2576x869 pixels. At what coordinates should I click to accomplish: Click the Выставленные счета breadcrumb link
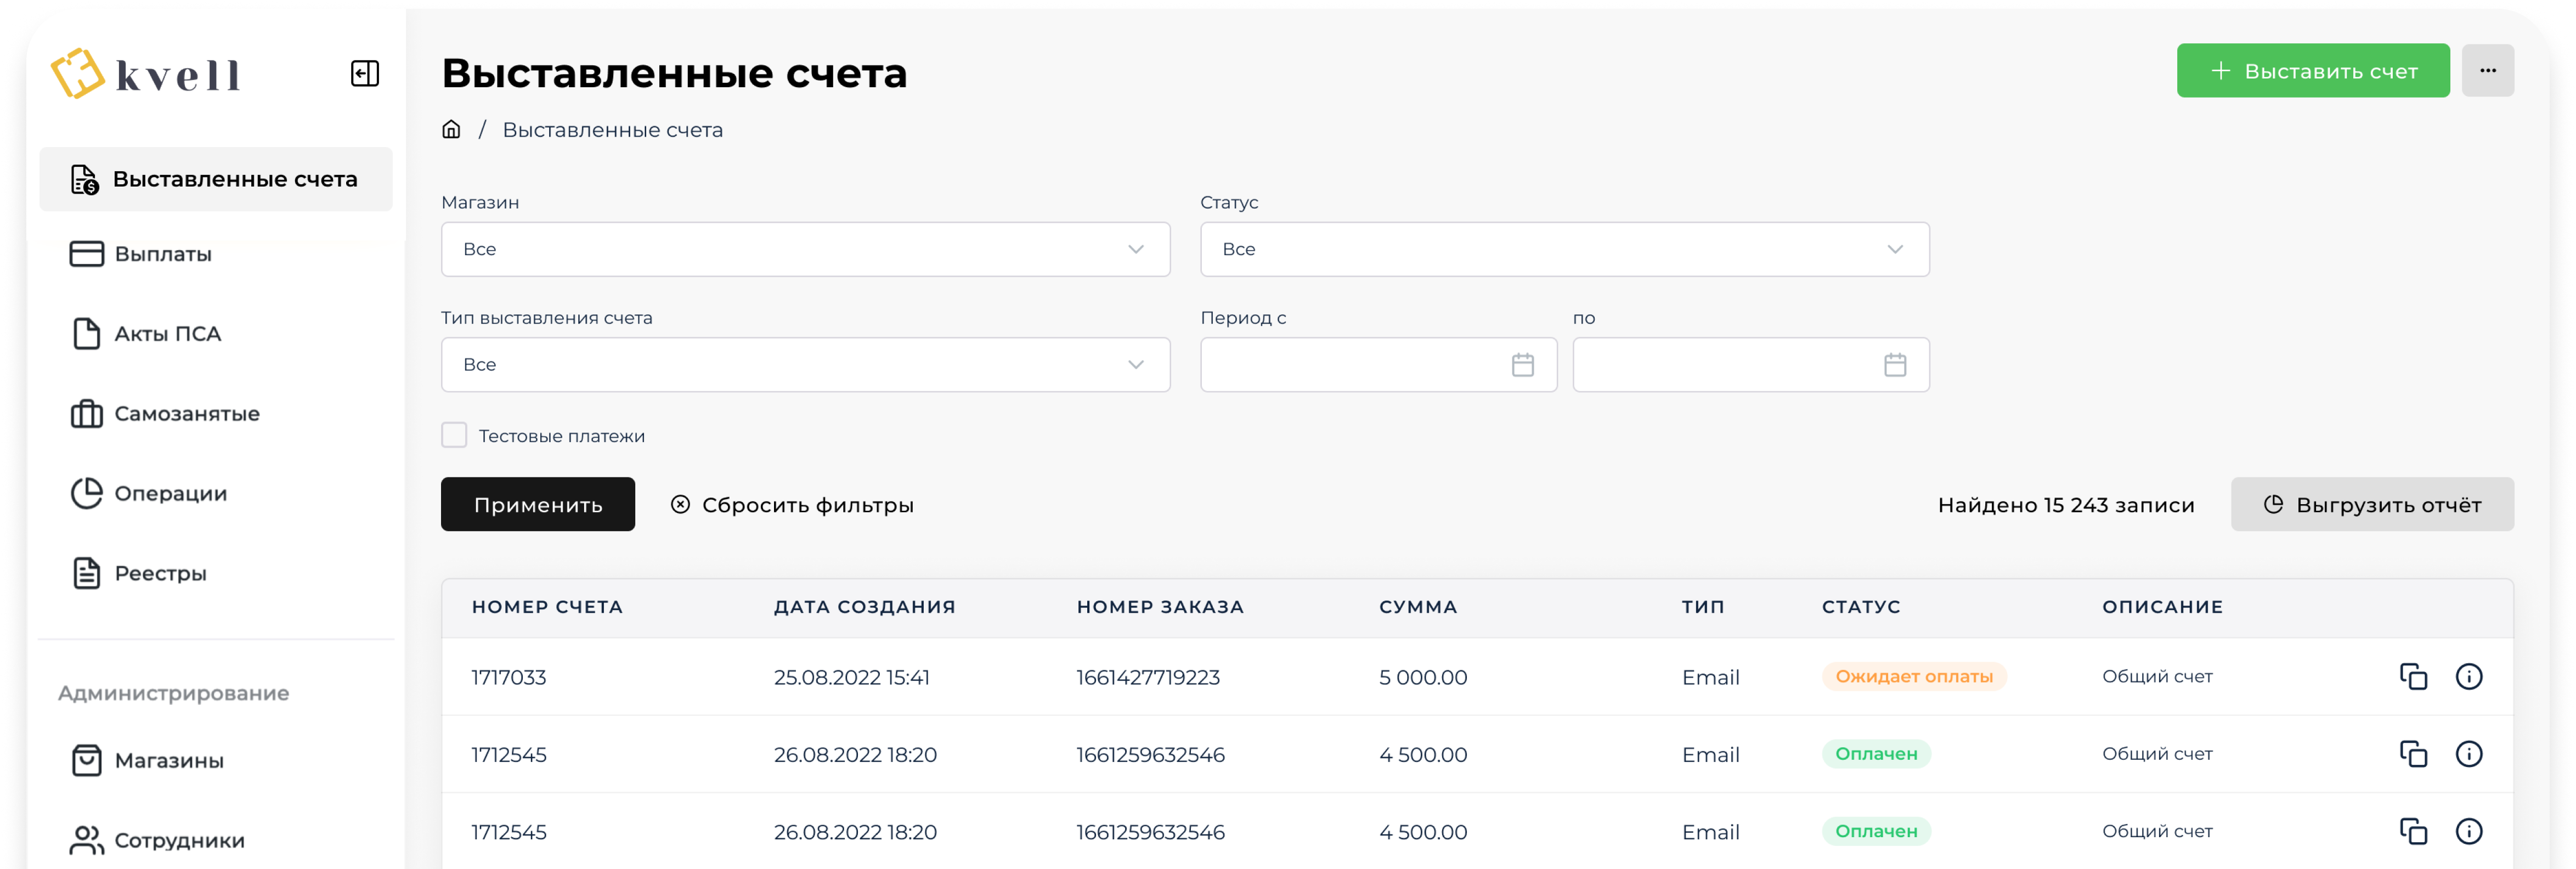click(x=612, y=130)
